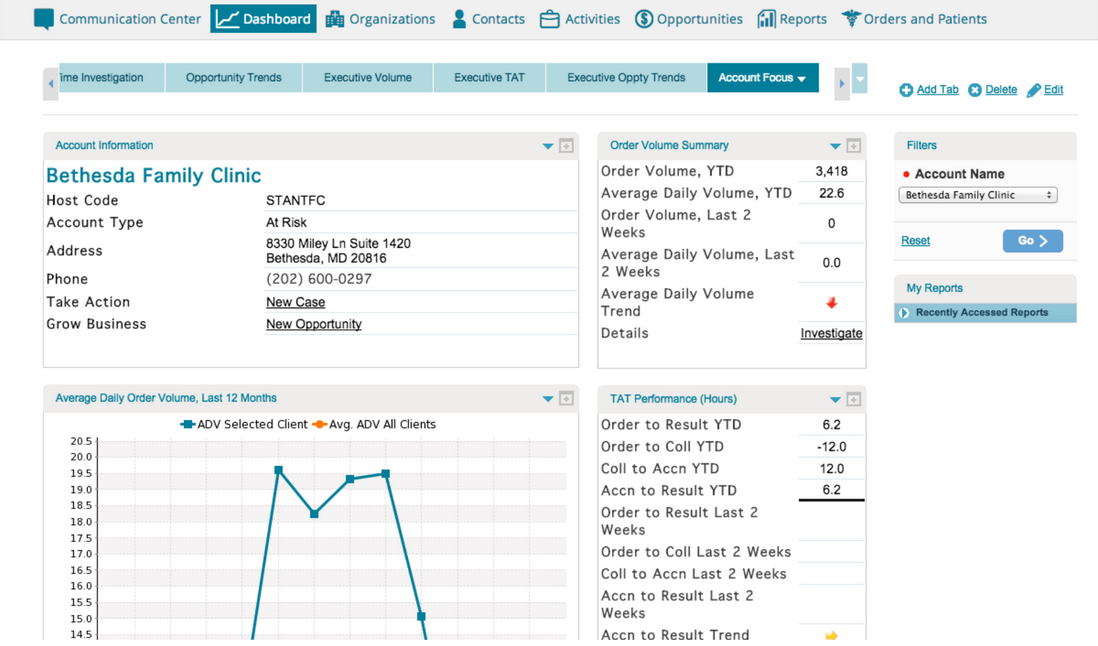Click the Organizations building icon

(335, 19)
